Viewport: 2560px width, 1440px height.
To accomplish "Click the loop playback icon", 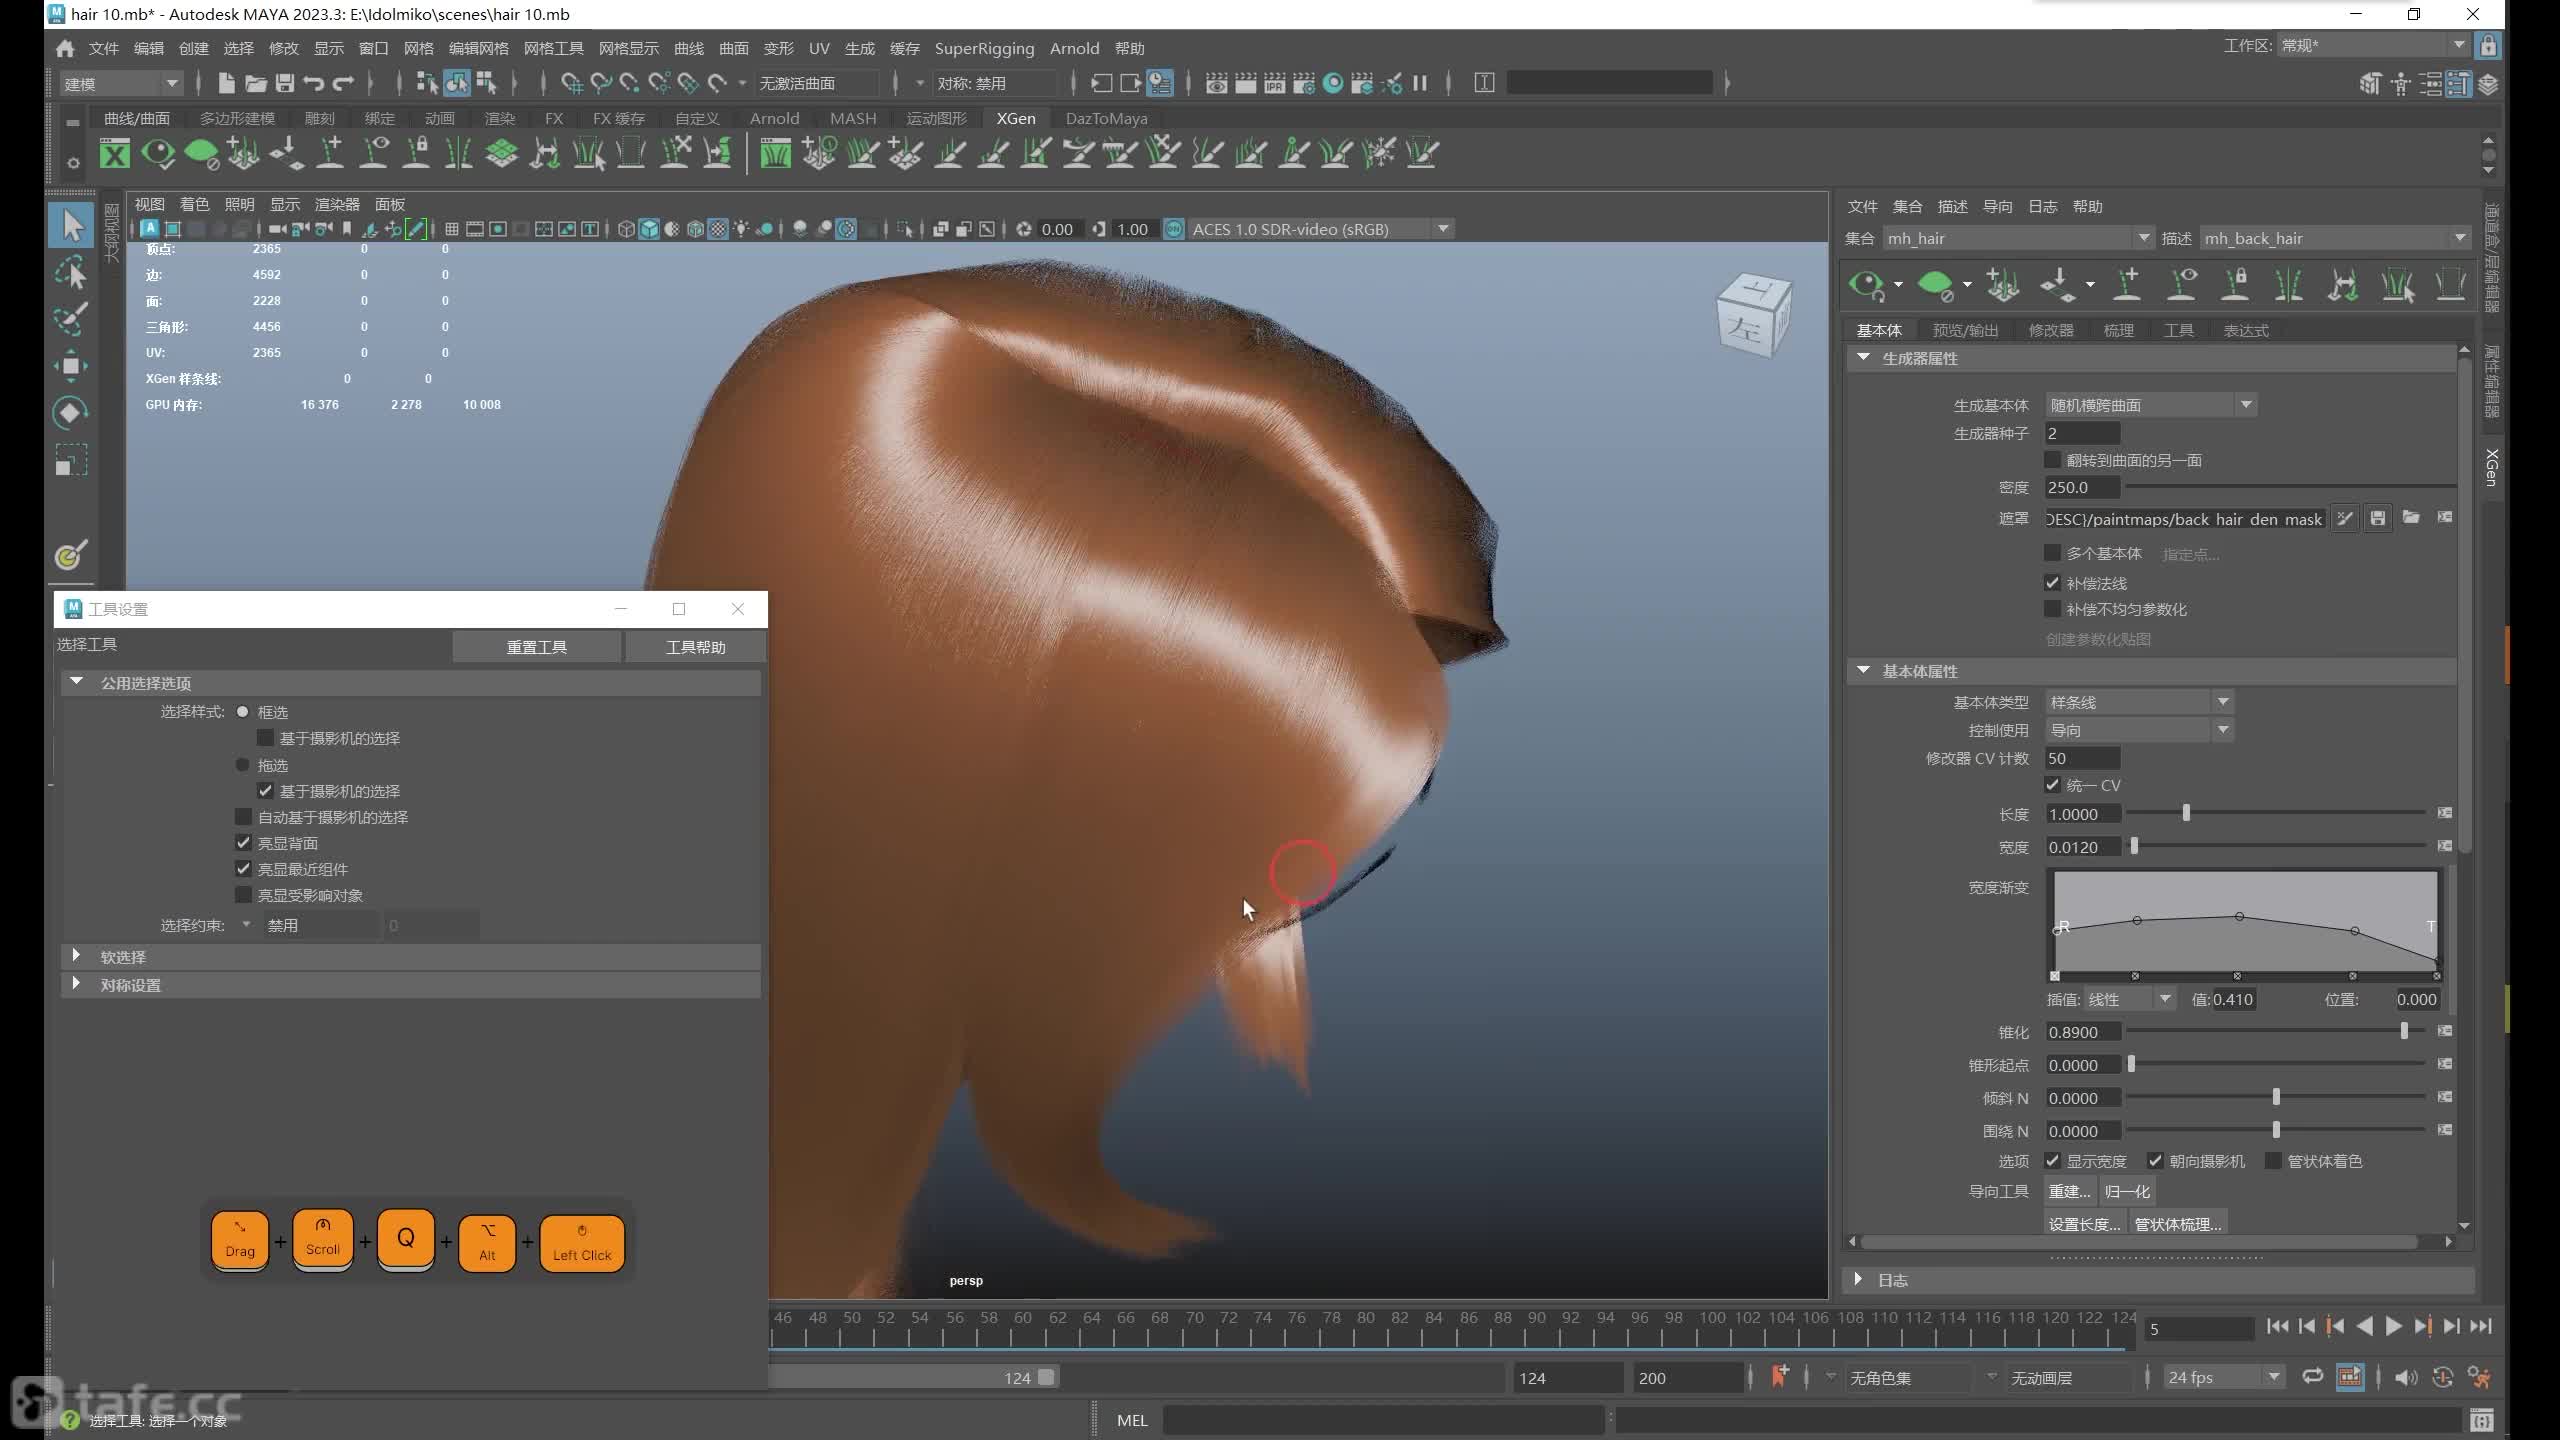I will tap(2312, 1377).
